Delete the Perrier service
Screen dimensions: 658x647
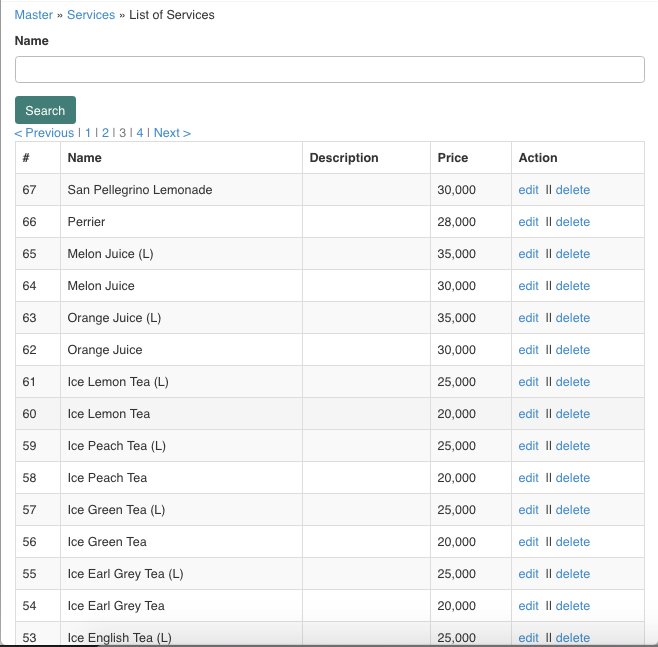[x=573, y=222]
